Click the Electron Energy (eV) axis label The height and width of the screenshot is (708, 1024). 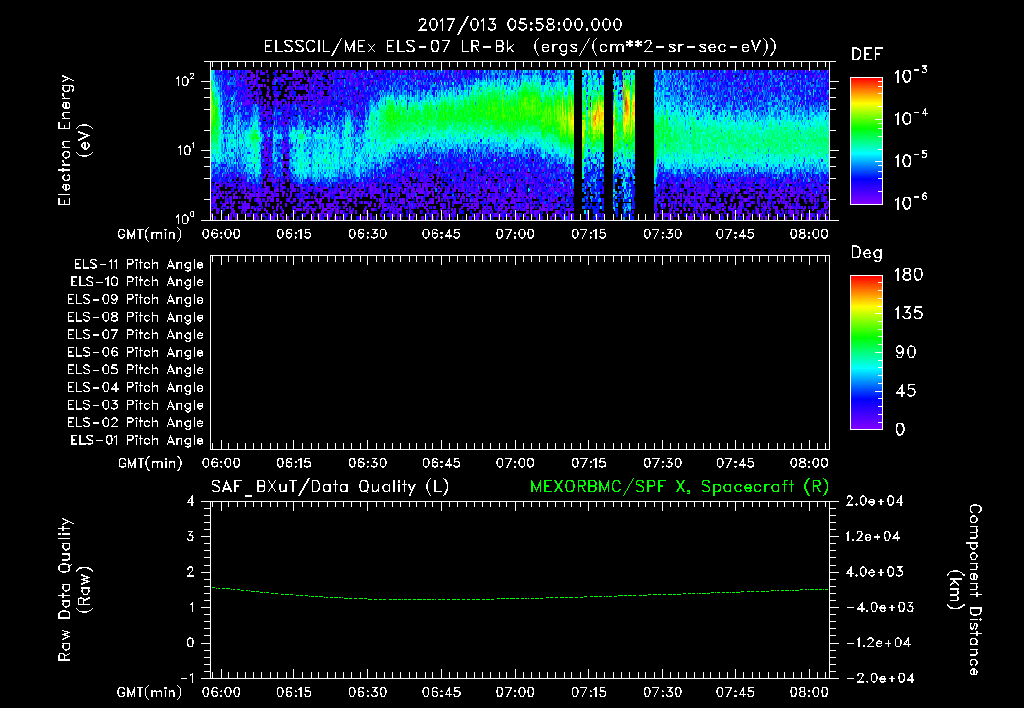point(74,140)
